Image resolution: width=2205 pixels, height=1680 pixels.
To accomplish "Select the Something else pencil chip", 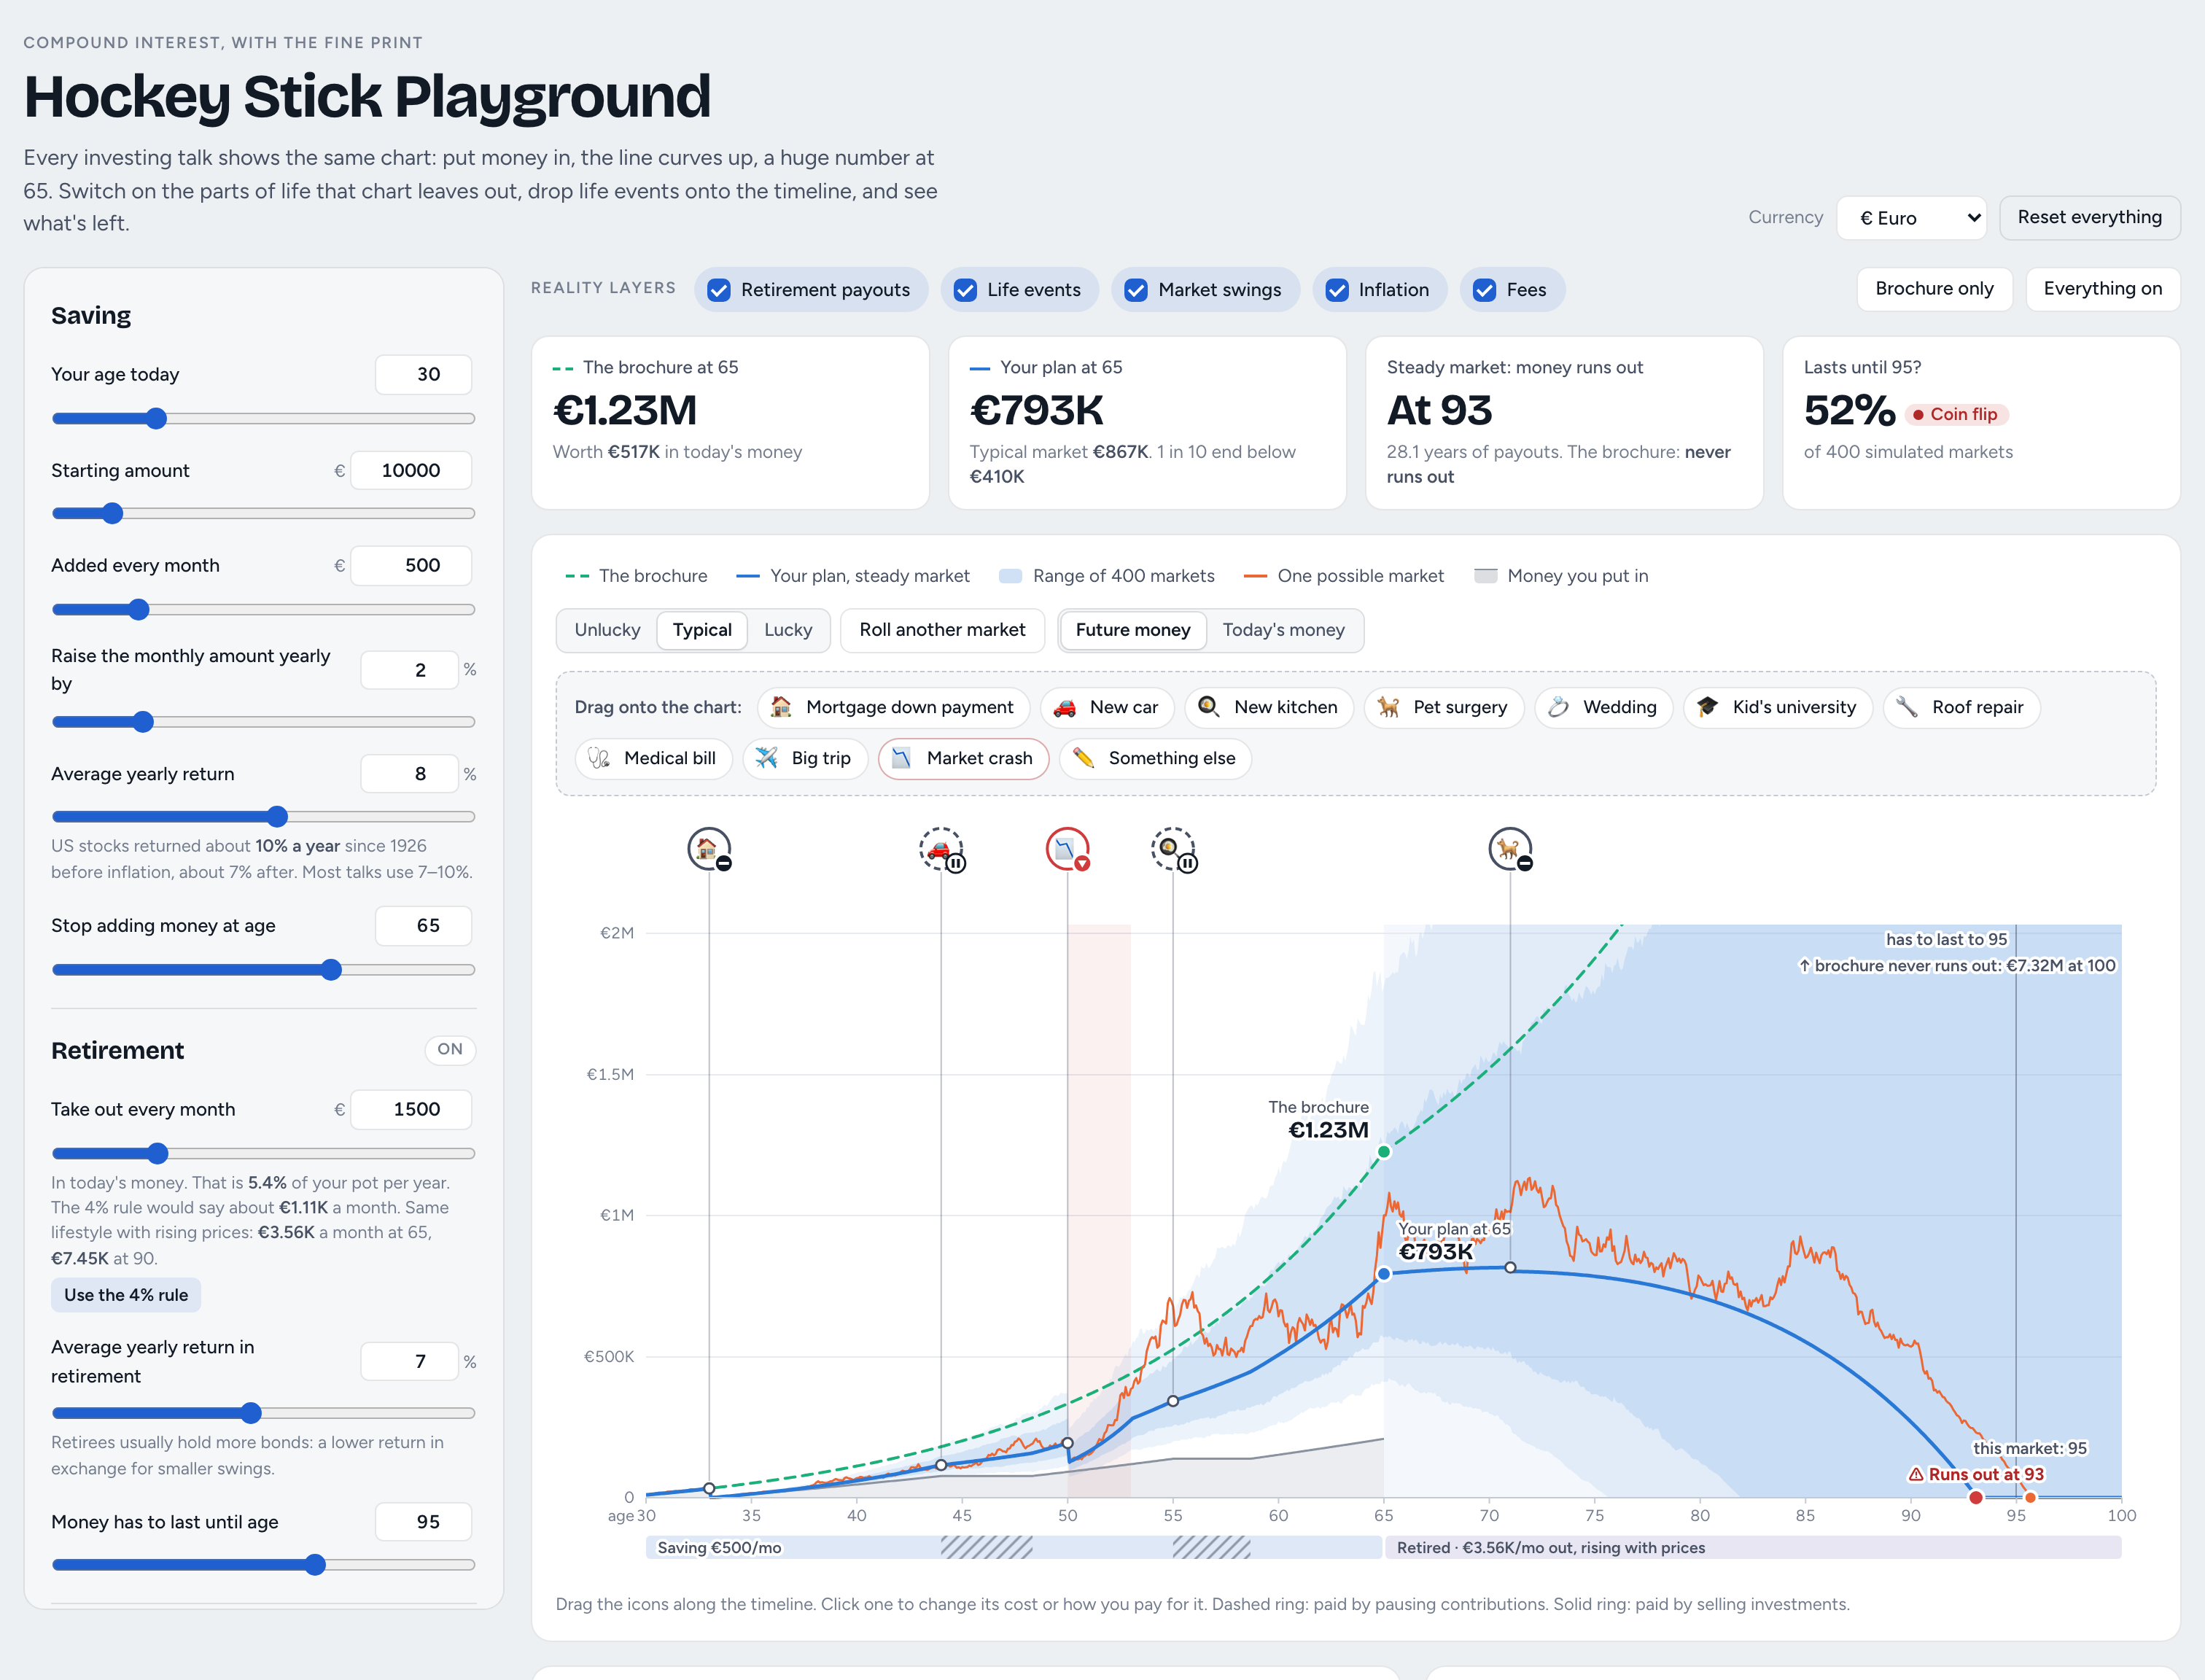I will (x=1155, y=759).
